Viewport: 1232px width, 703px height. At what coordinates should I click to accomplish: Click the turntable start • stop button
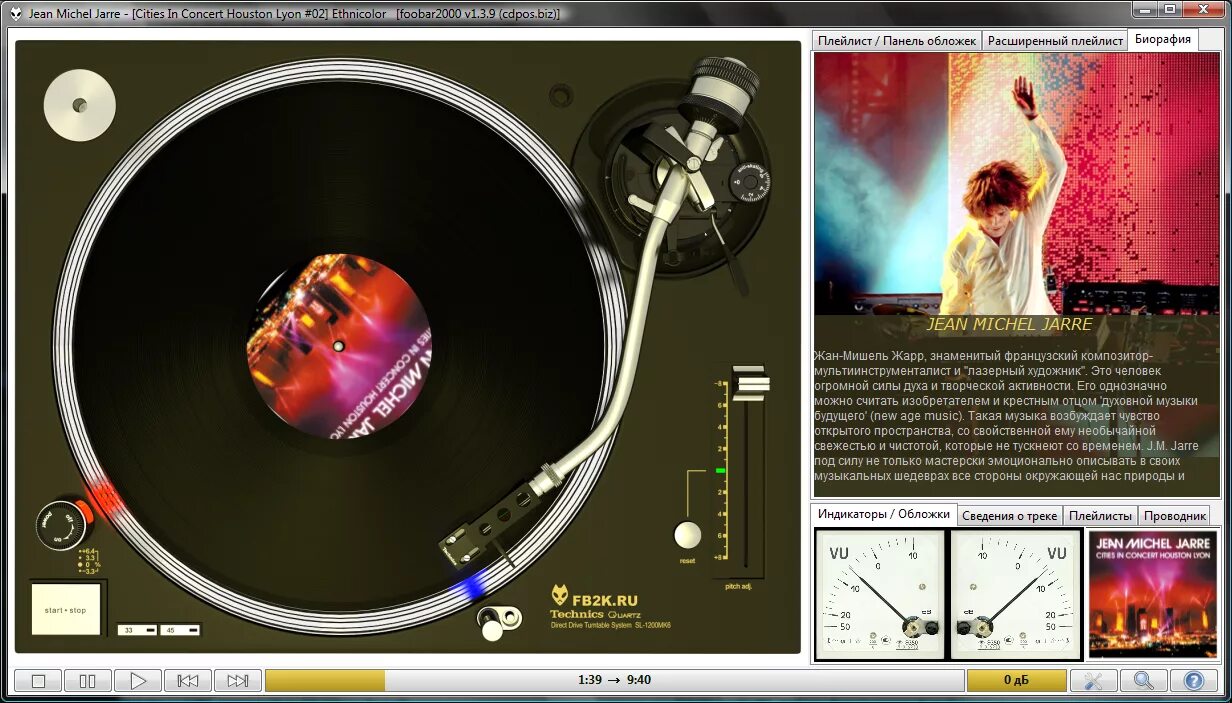[x=66, y=609]
